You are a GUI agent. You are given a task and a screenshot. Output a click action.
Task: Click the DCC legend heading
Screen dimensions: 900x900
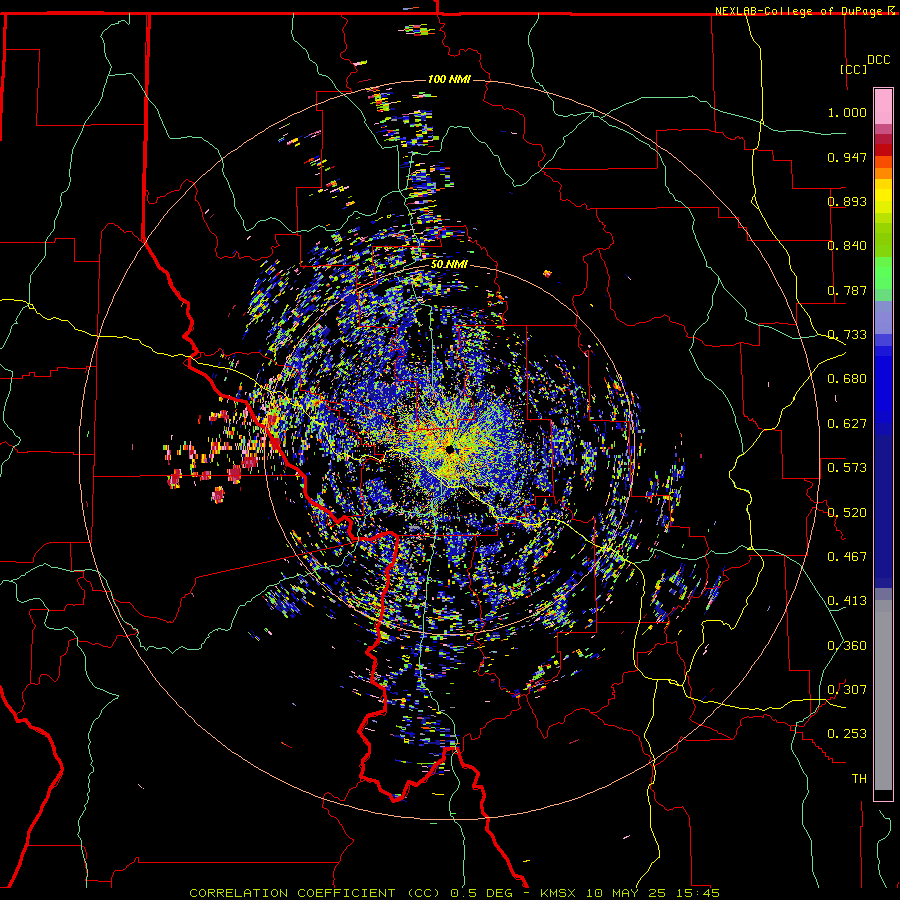coord(878,60)
